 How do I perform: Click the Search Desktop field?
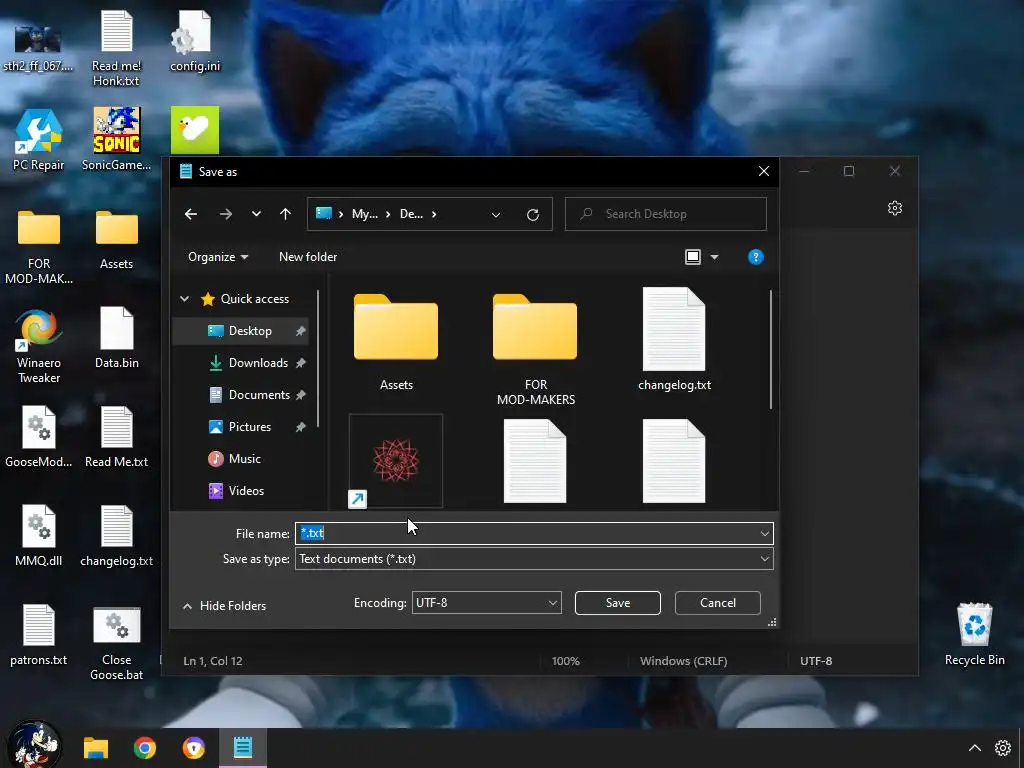pyautogui.click(x=665, y=214)
